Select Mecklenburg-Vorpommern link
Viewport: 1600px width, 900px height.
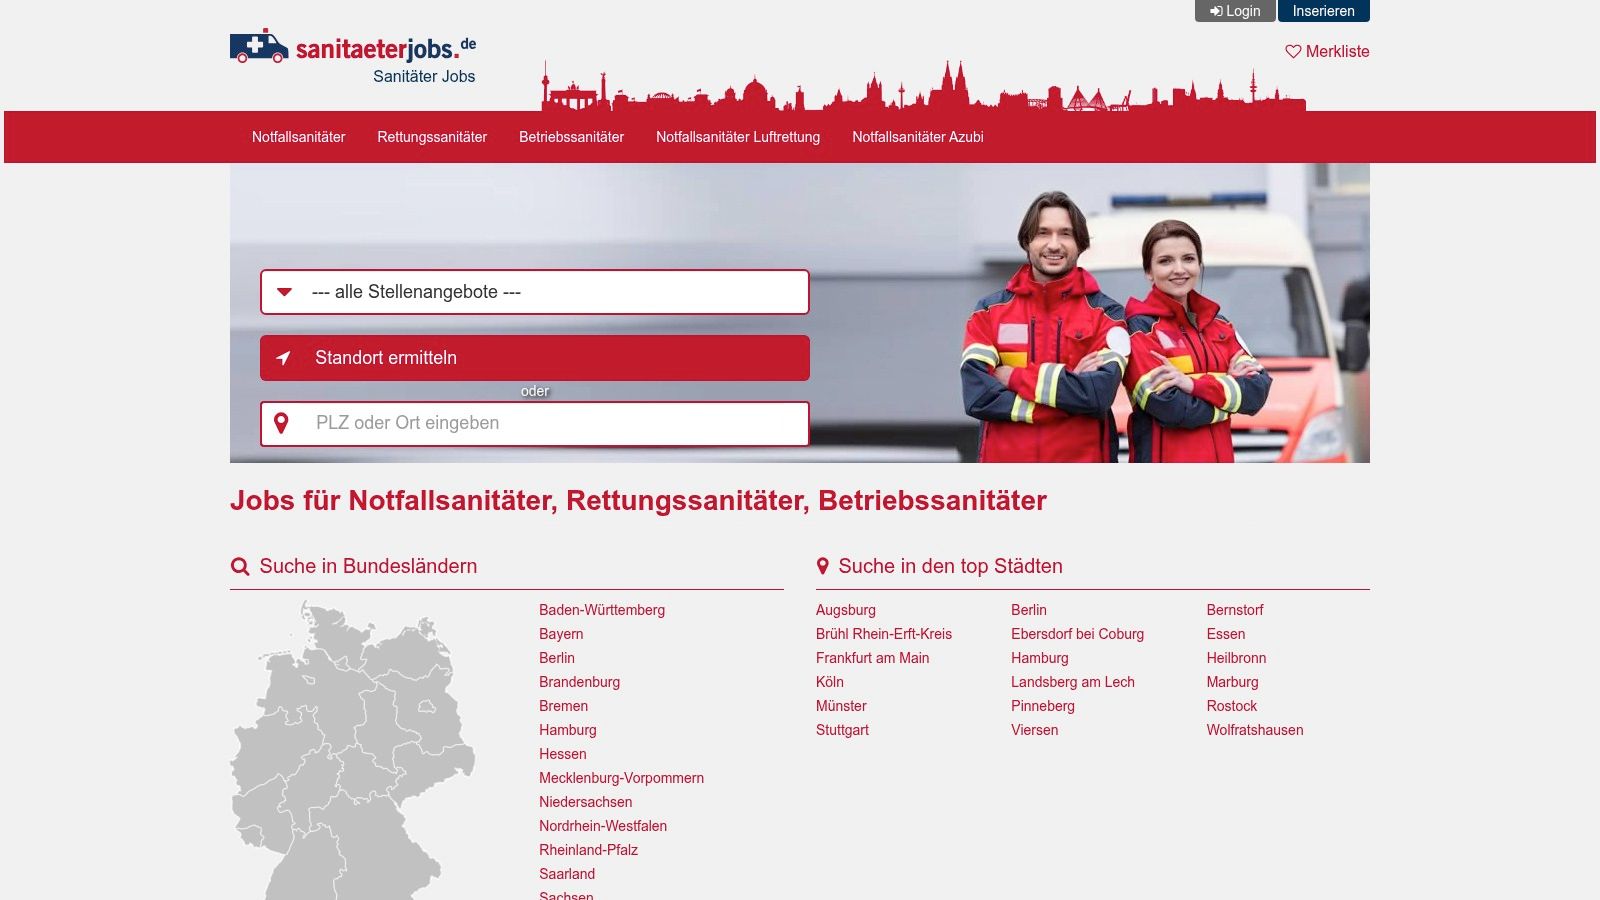click(x=621, y=778)
